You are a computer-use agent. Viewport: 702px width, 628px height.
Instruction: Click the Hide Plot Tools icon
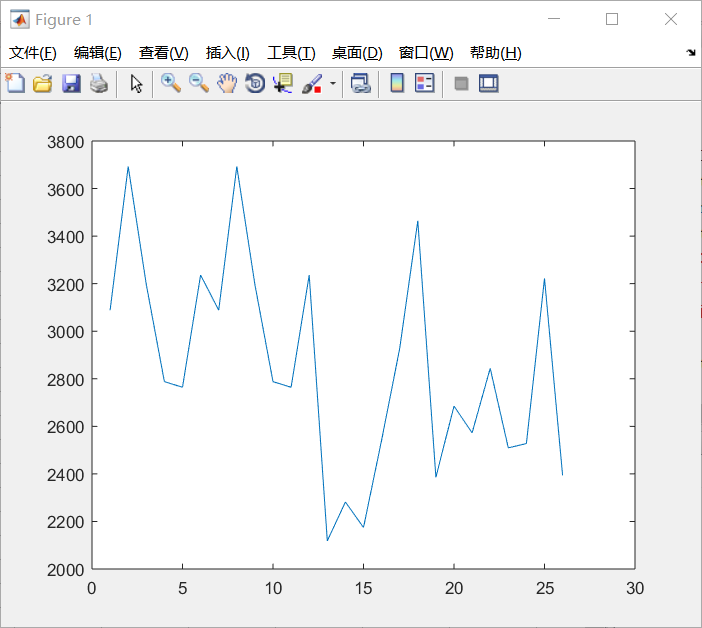(x=461, y=83)
